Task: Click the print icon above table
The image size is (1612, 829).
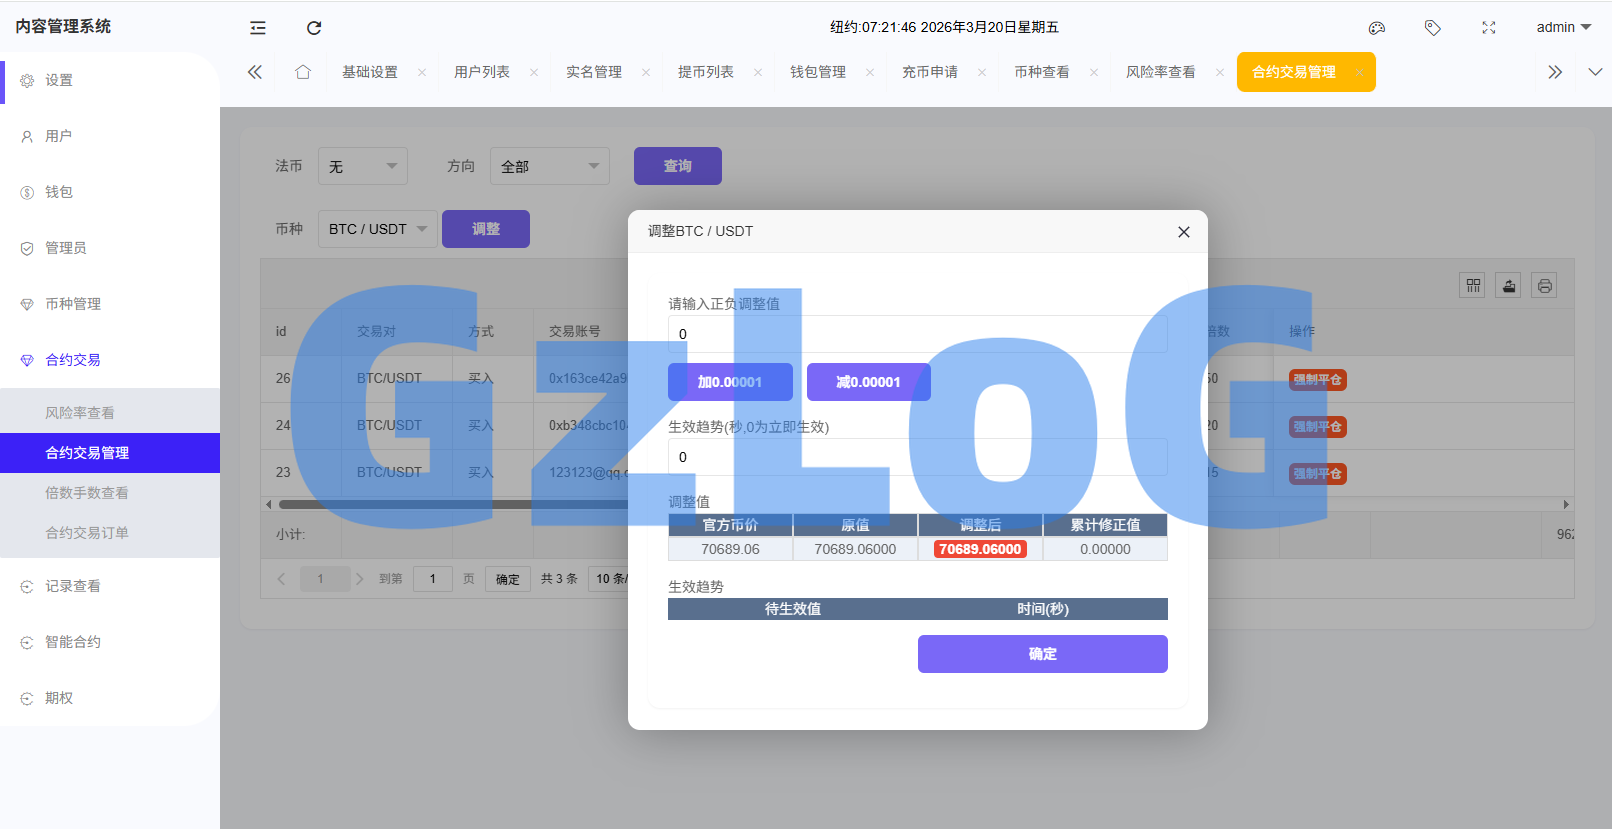Action: point(1545,286)
